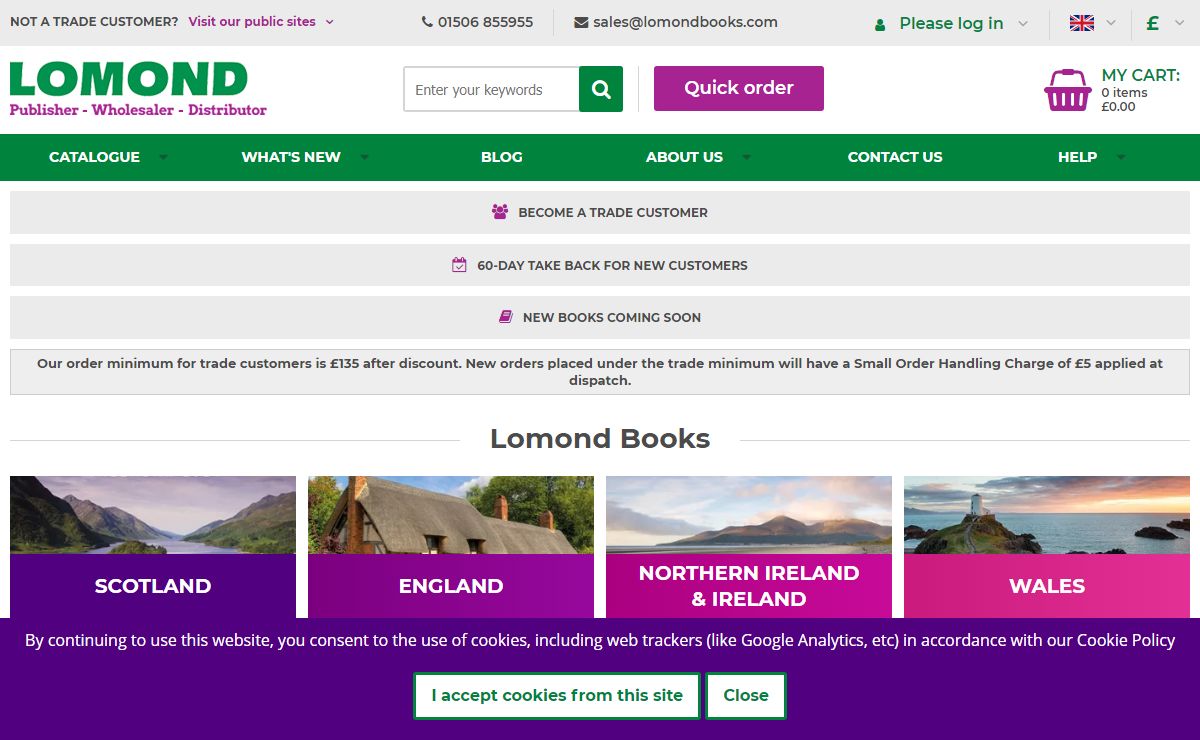Screen dimensions: 1200x740
Task: Click the search magnifier button
Action: (601, 89)
